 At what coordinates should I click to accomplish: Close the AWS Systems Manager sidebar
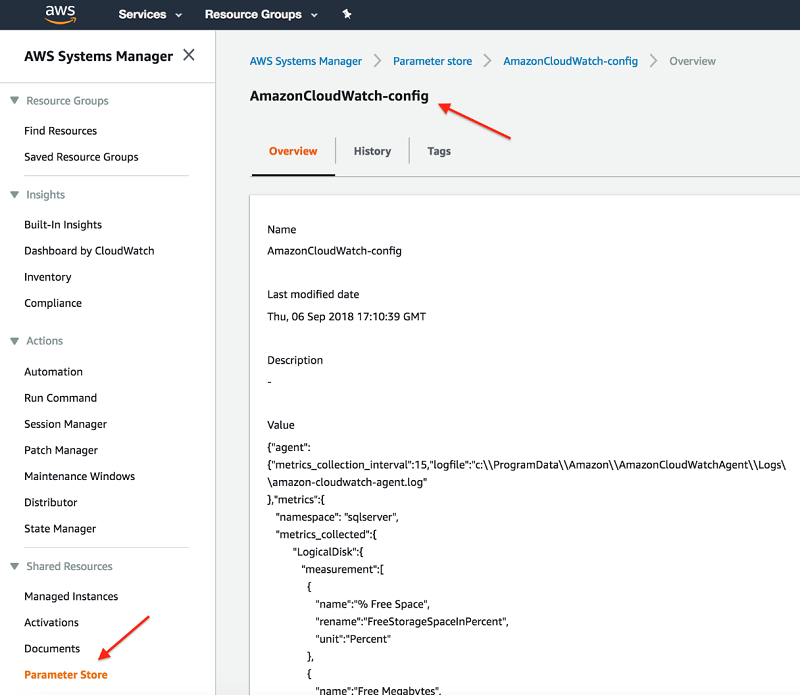[189, 55]
